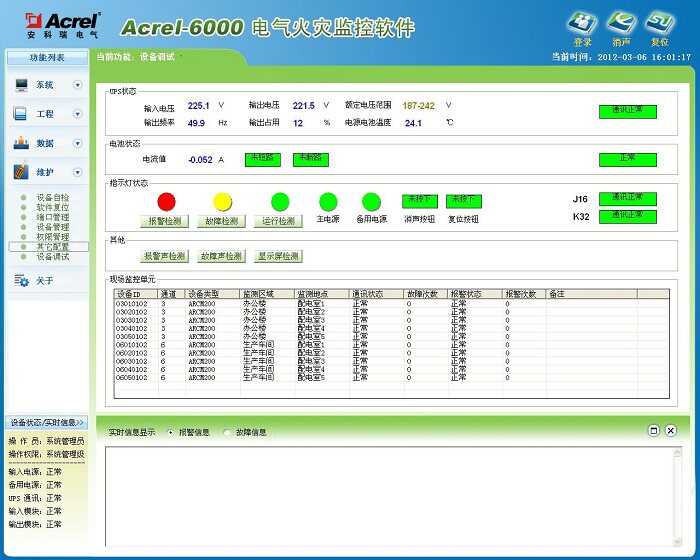
Task: Click the J16 通讯正常 status box
Action: click(628, 199)
